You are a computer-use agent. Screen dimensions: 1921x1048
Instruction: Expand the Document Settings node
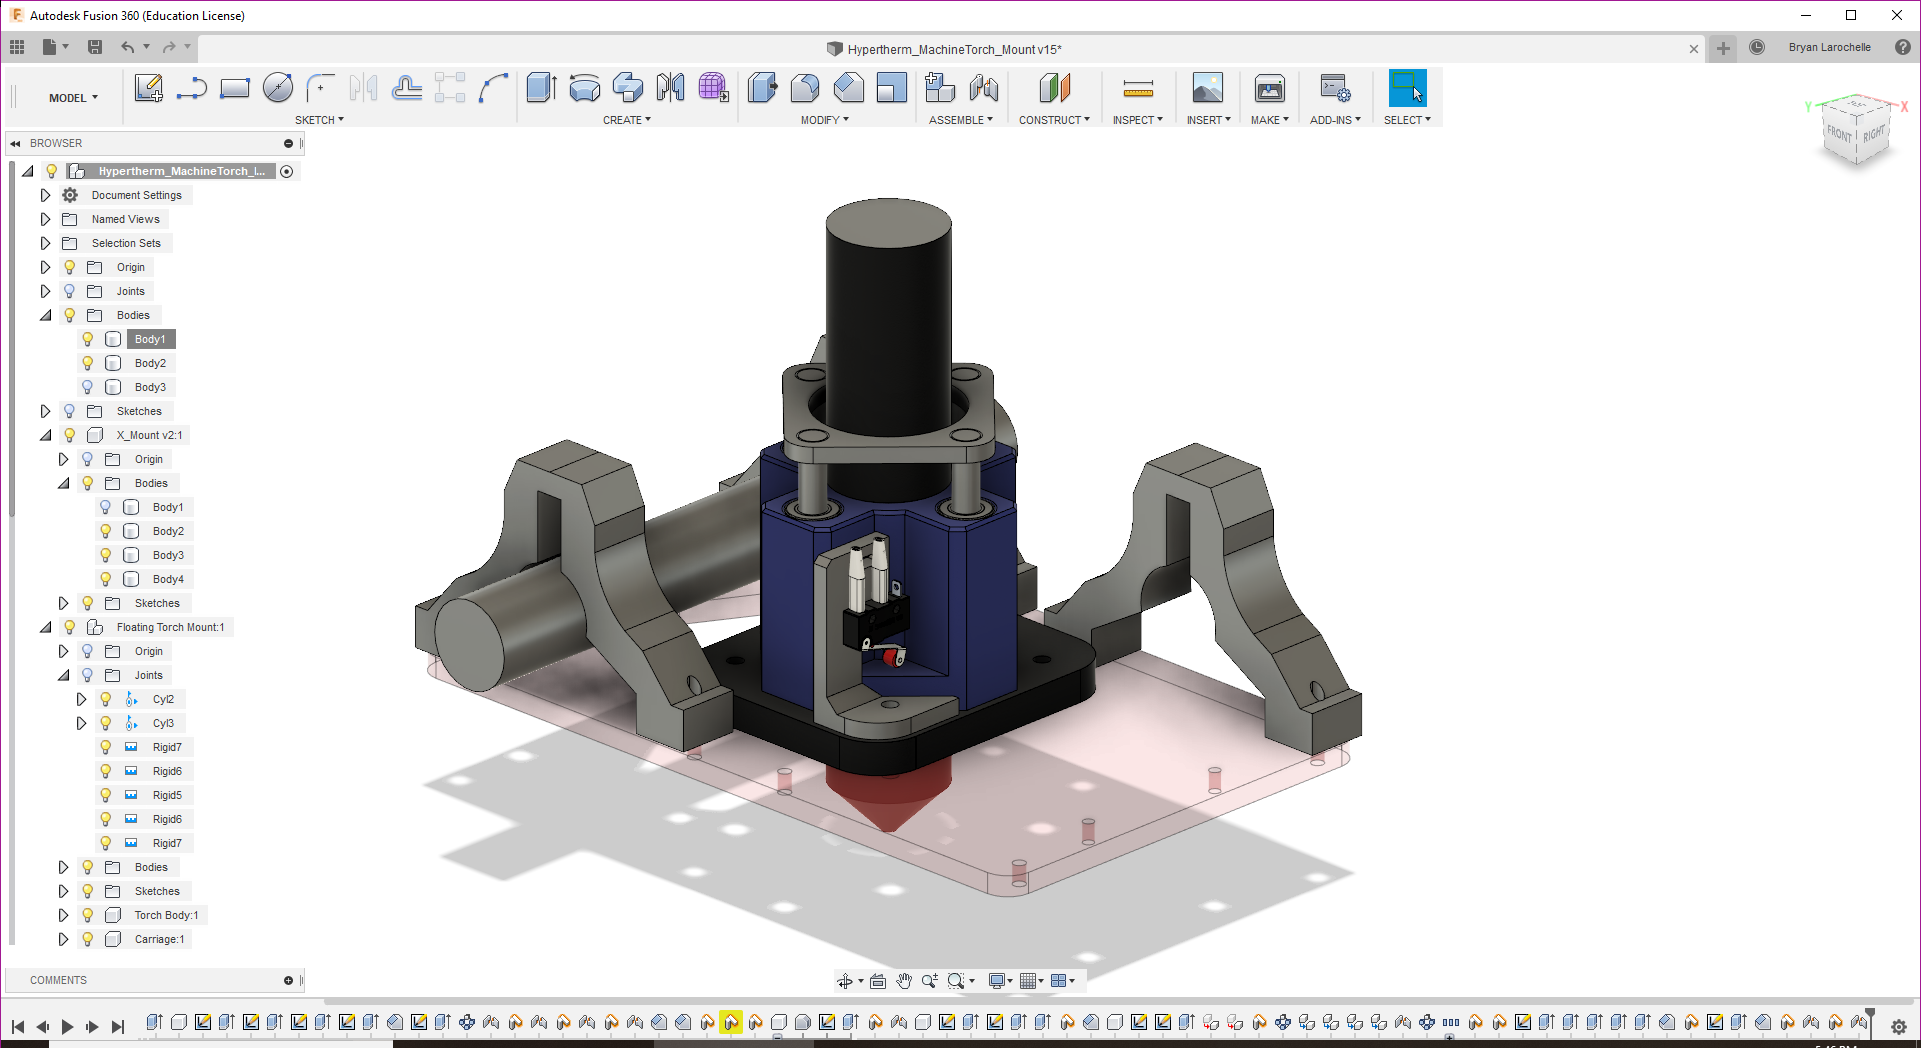[x=45, y=195]
